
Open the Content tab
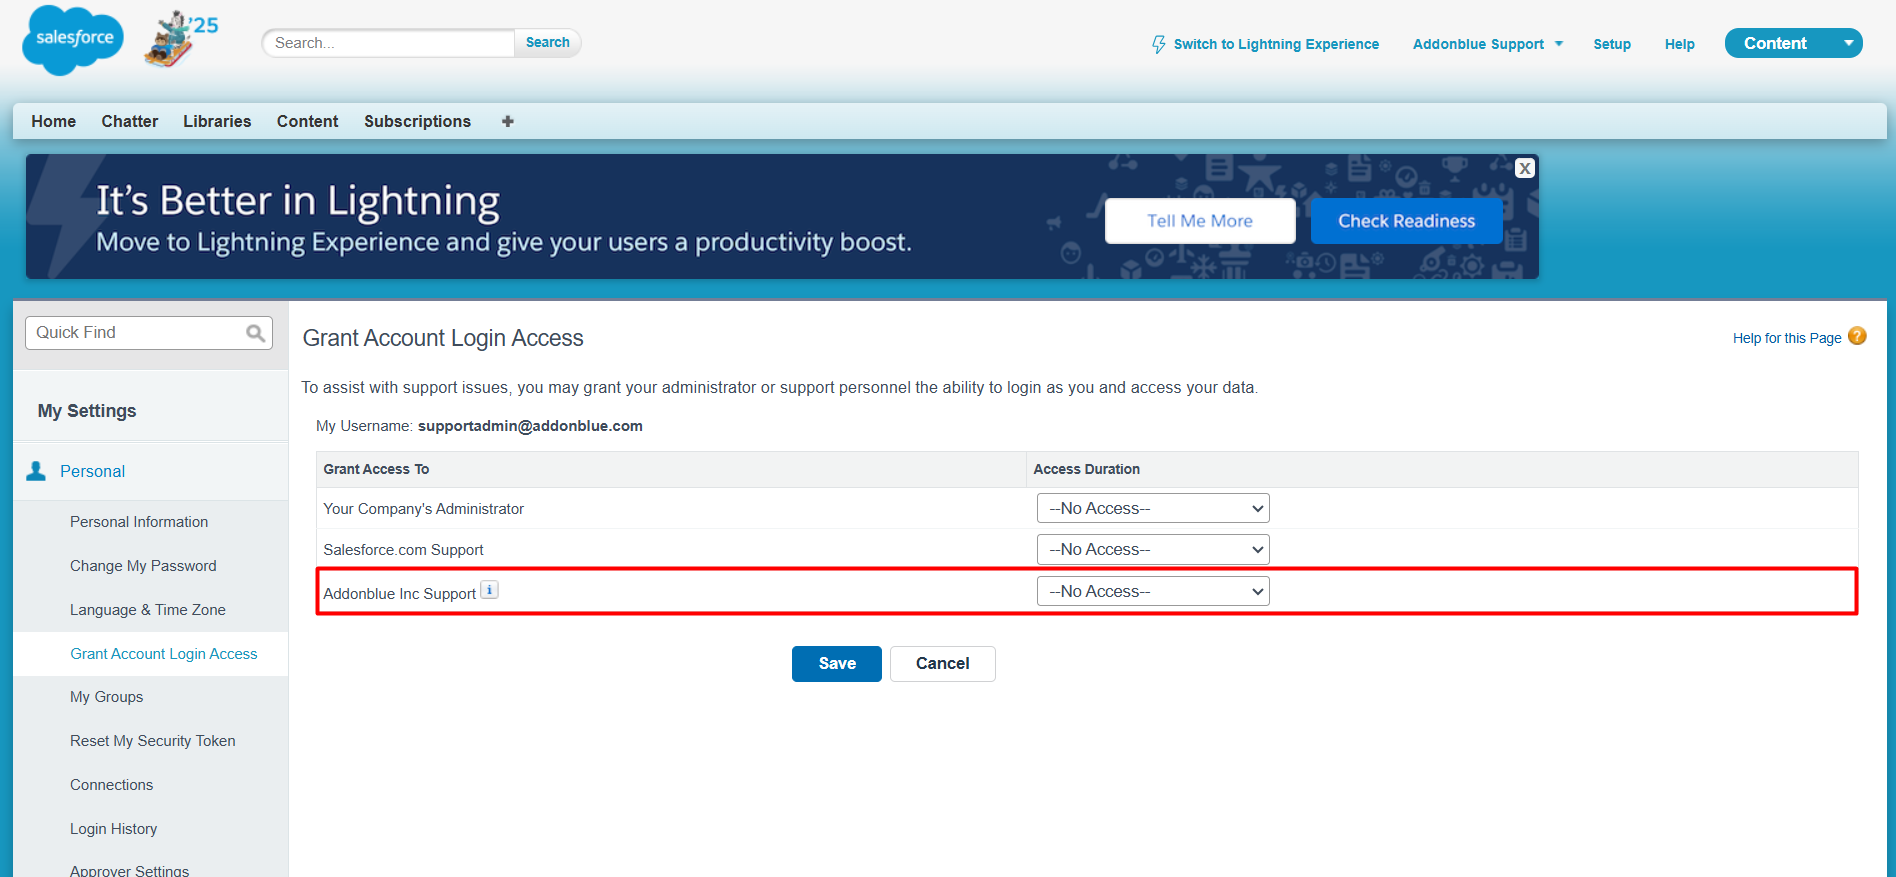[308, 121]
